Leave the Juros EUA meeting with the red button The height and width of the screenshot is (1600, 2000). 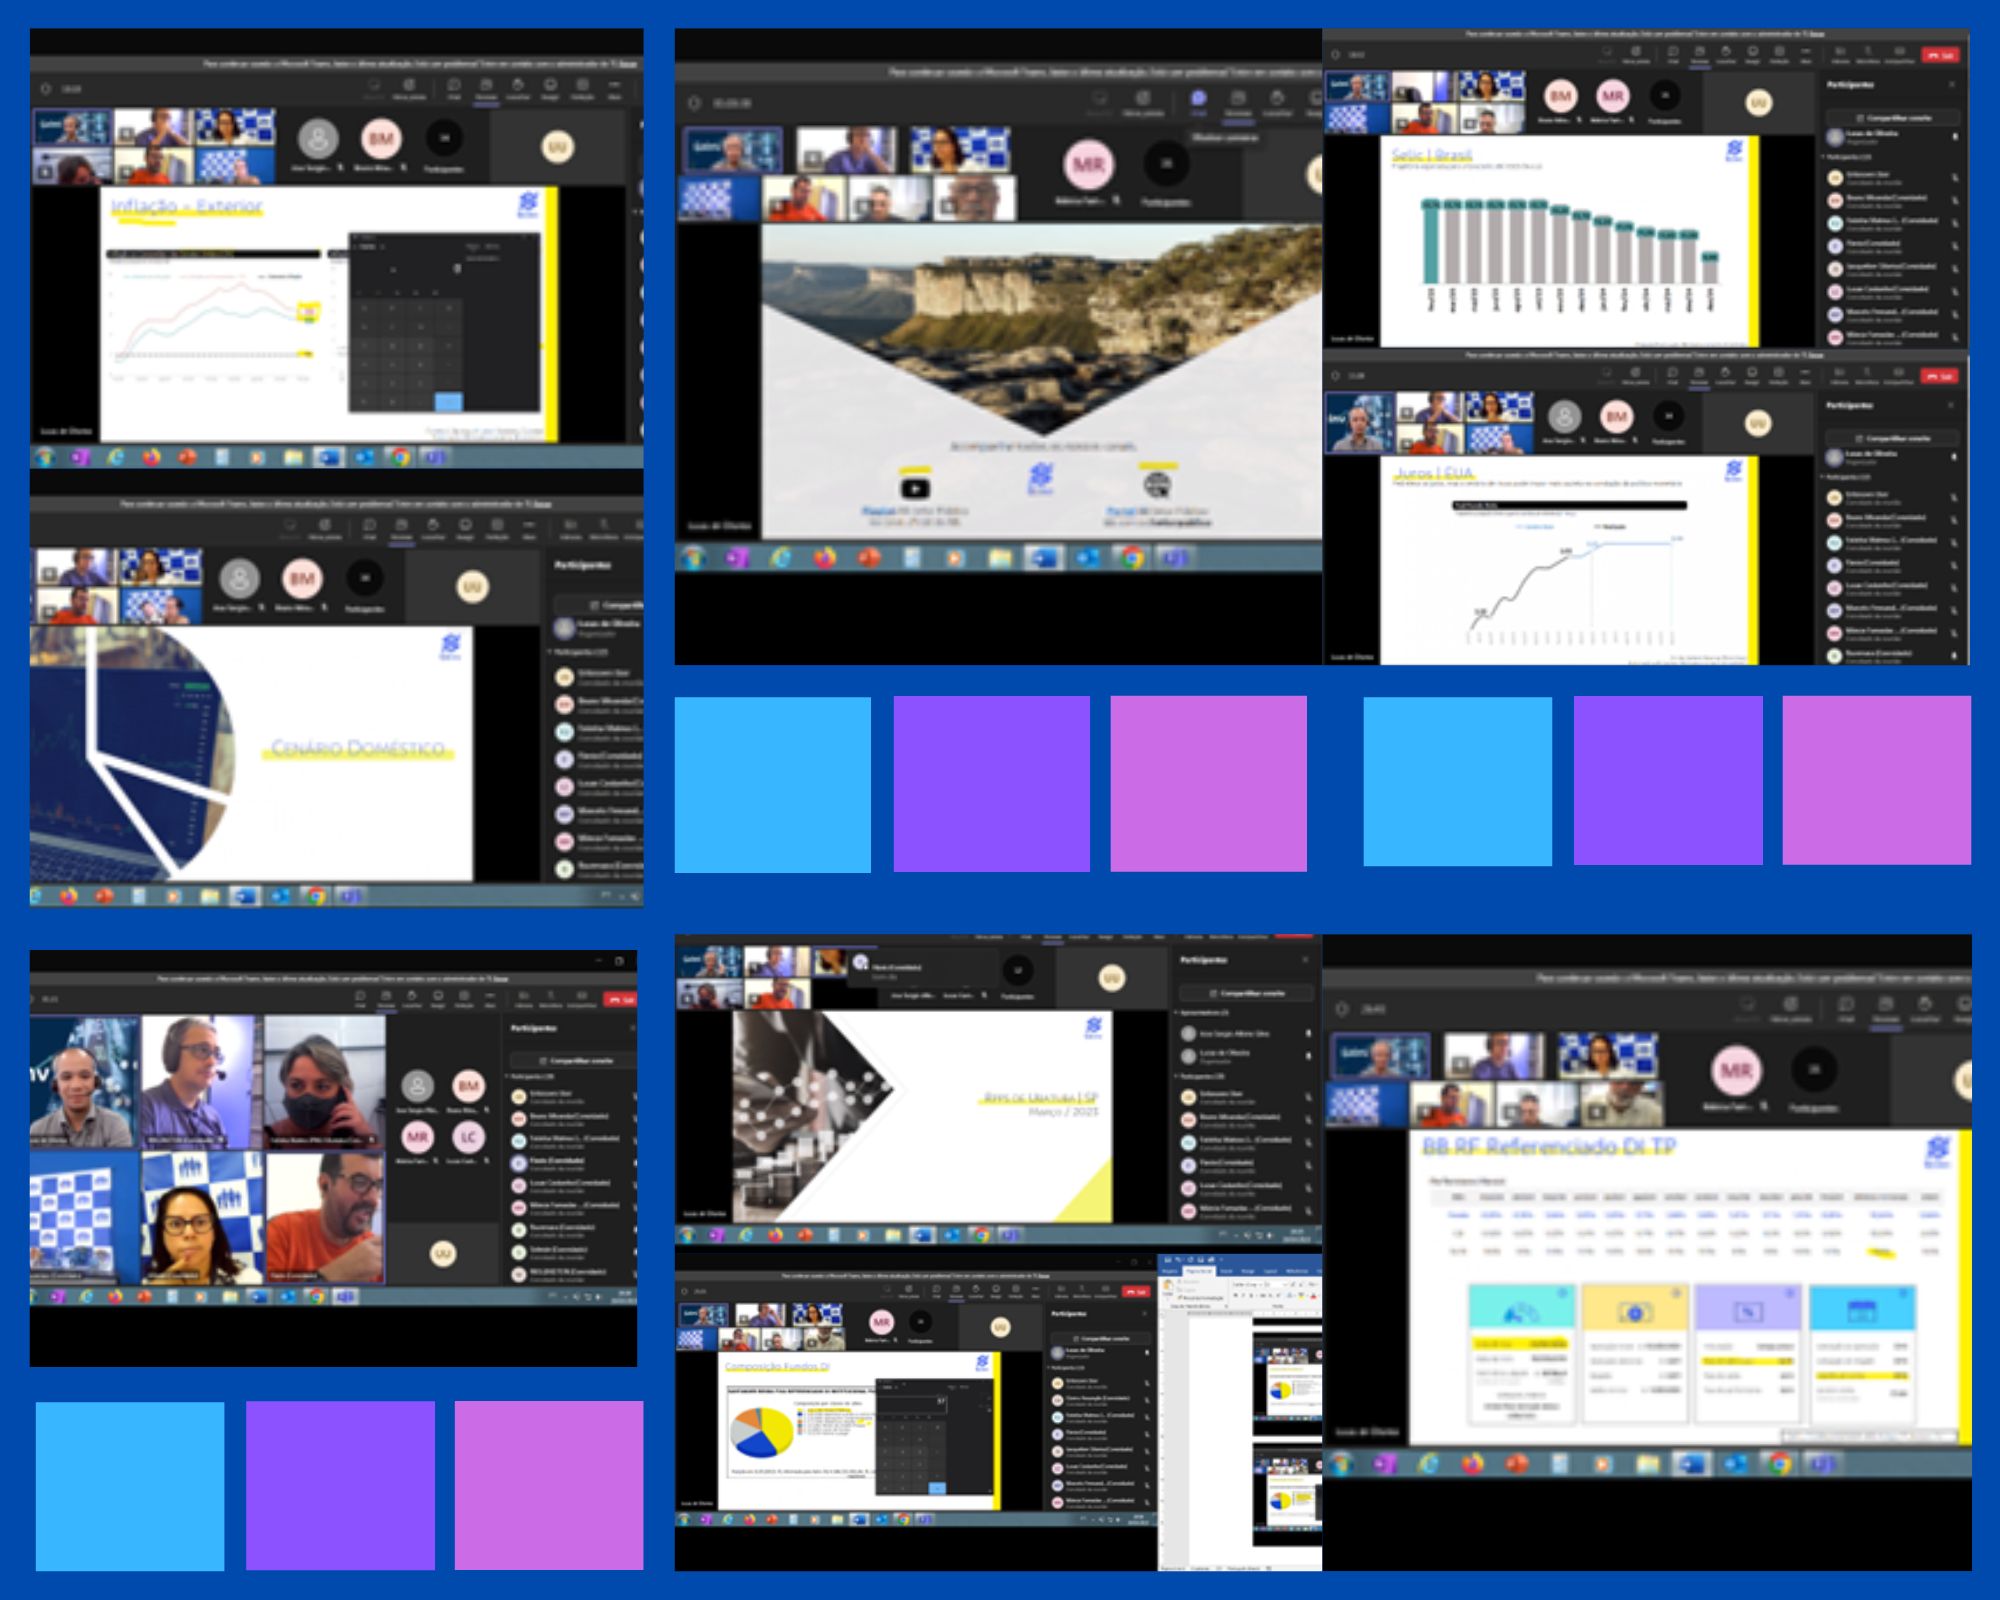(1940, 376)
